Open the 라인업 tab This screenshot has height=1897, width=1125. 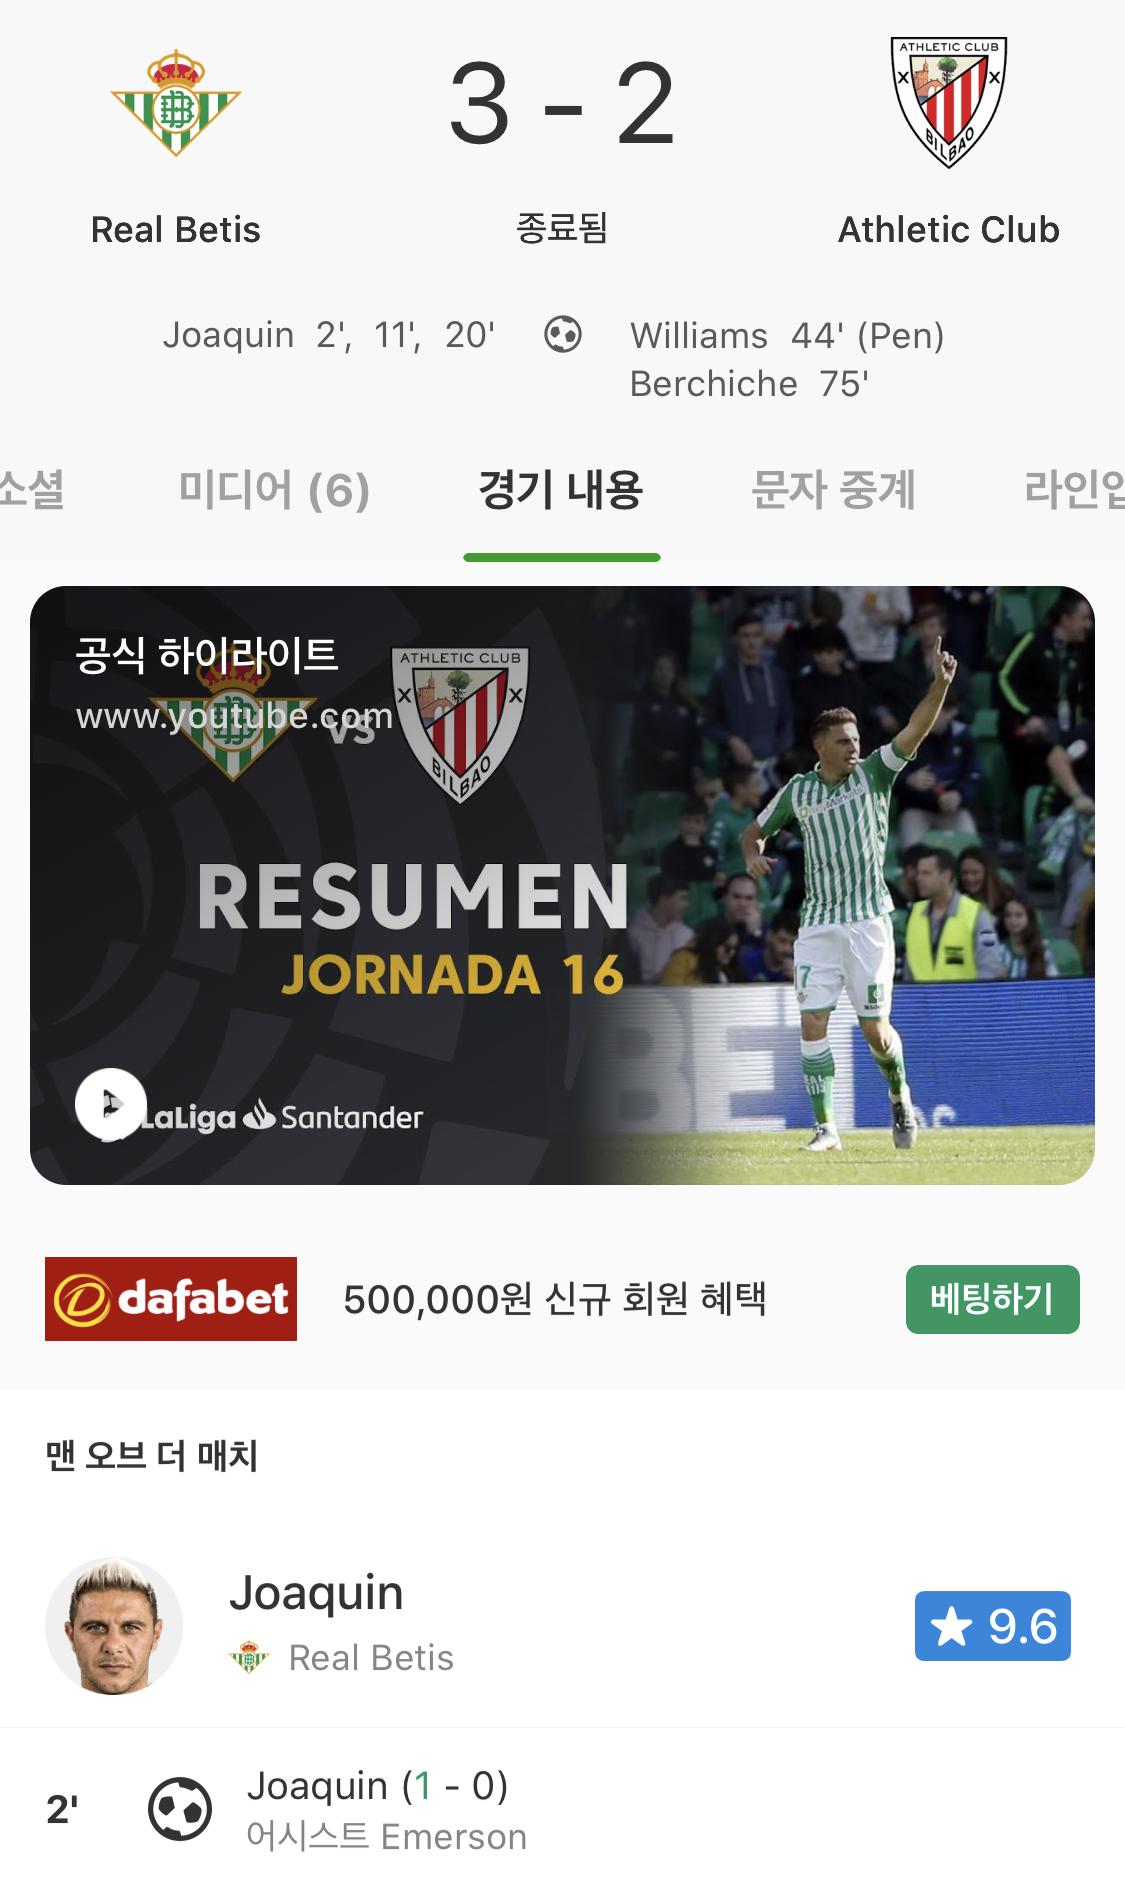[1074, 490]
